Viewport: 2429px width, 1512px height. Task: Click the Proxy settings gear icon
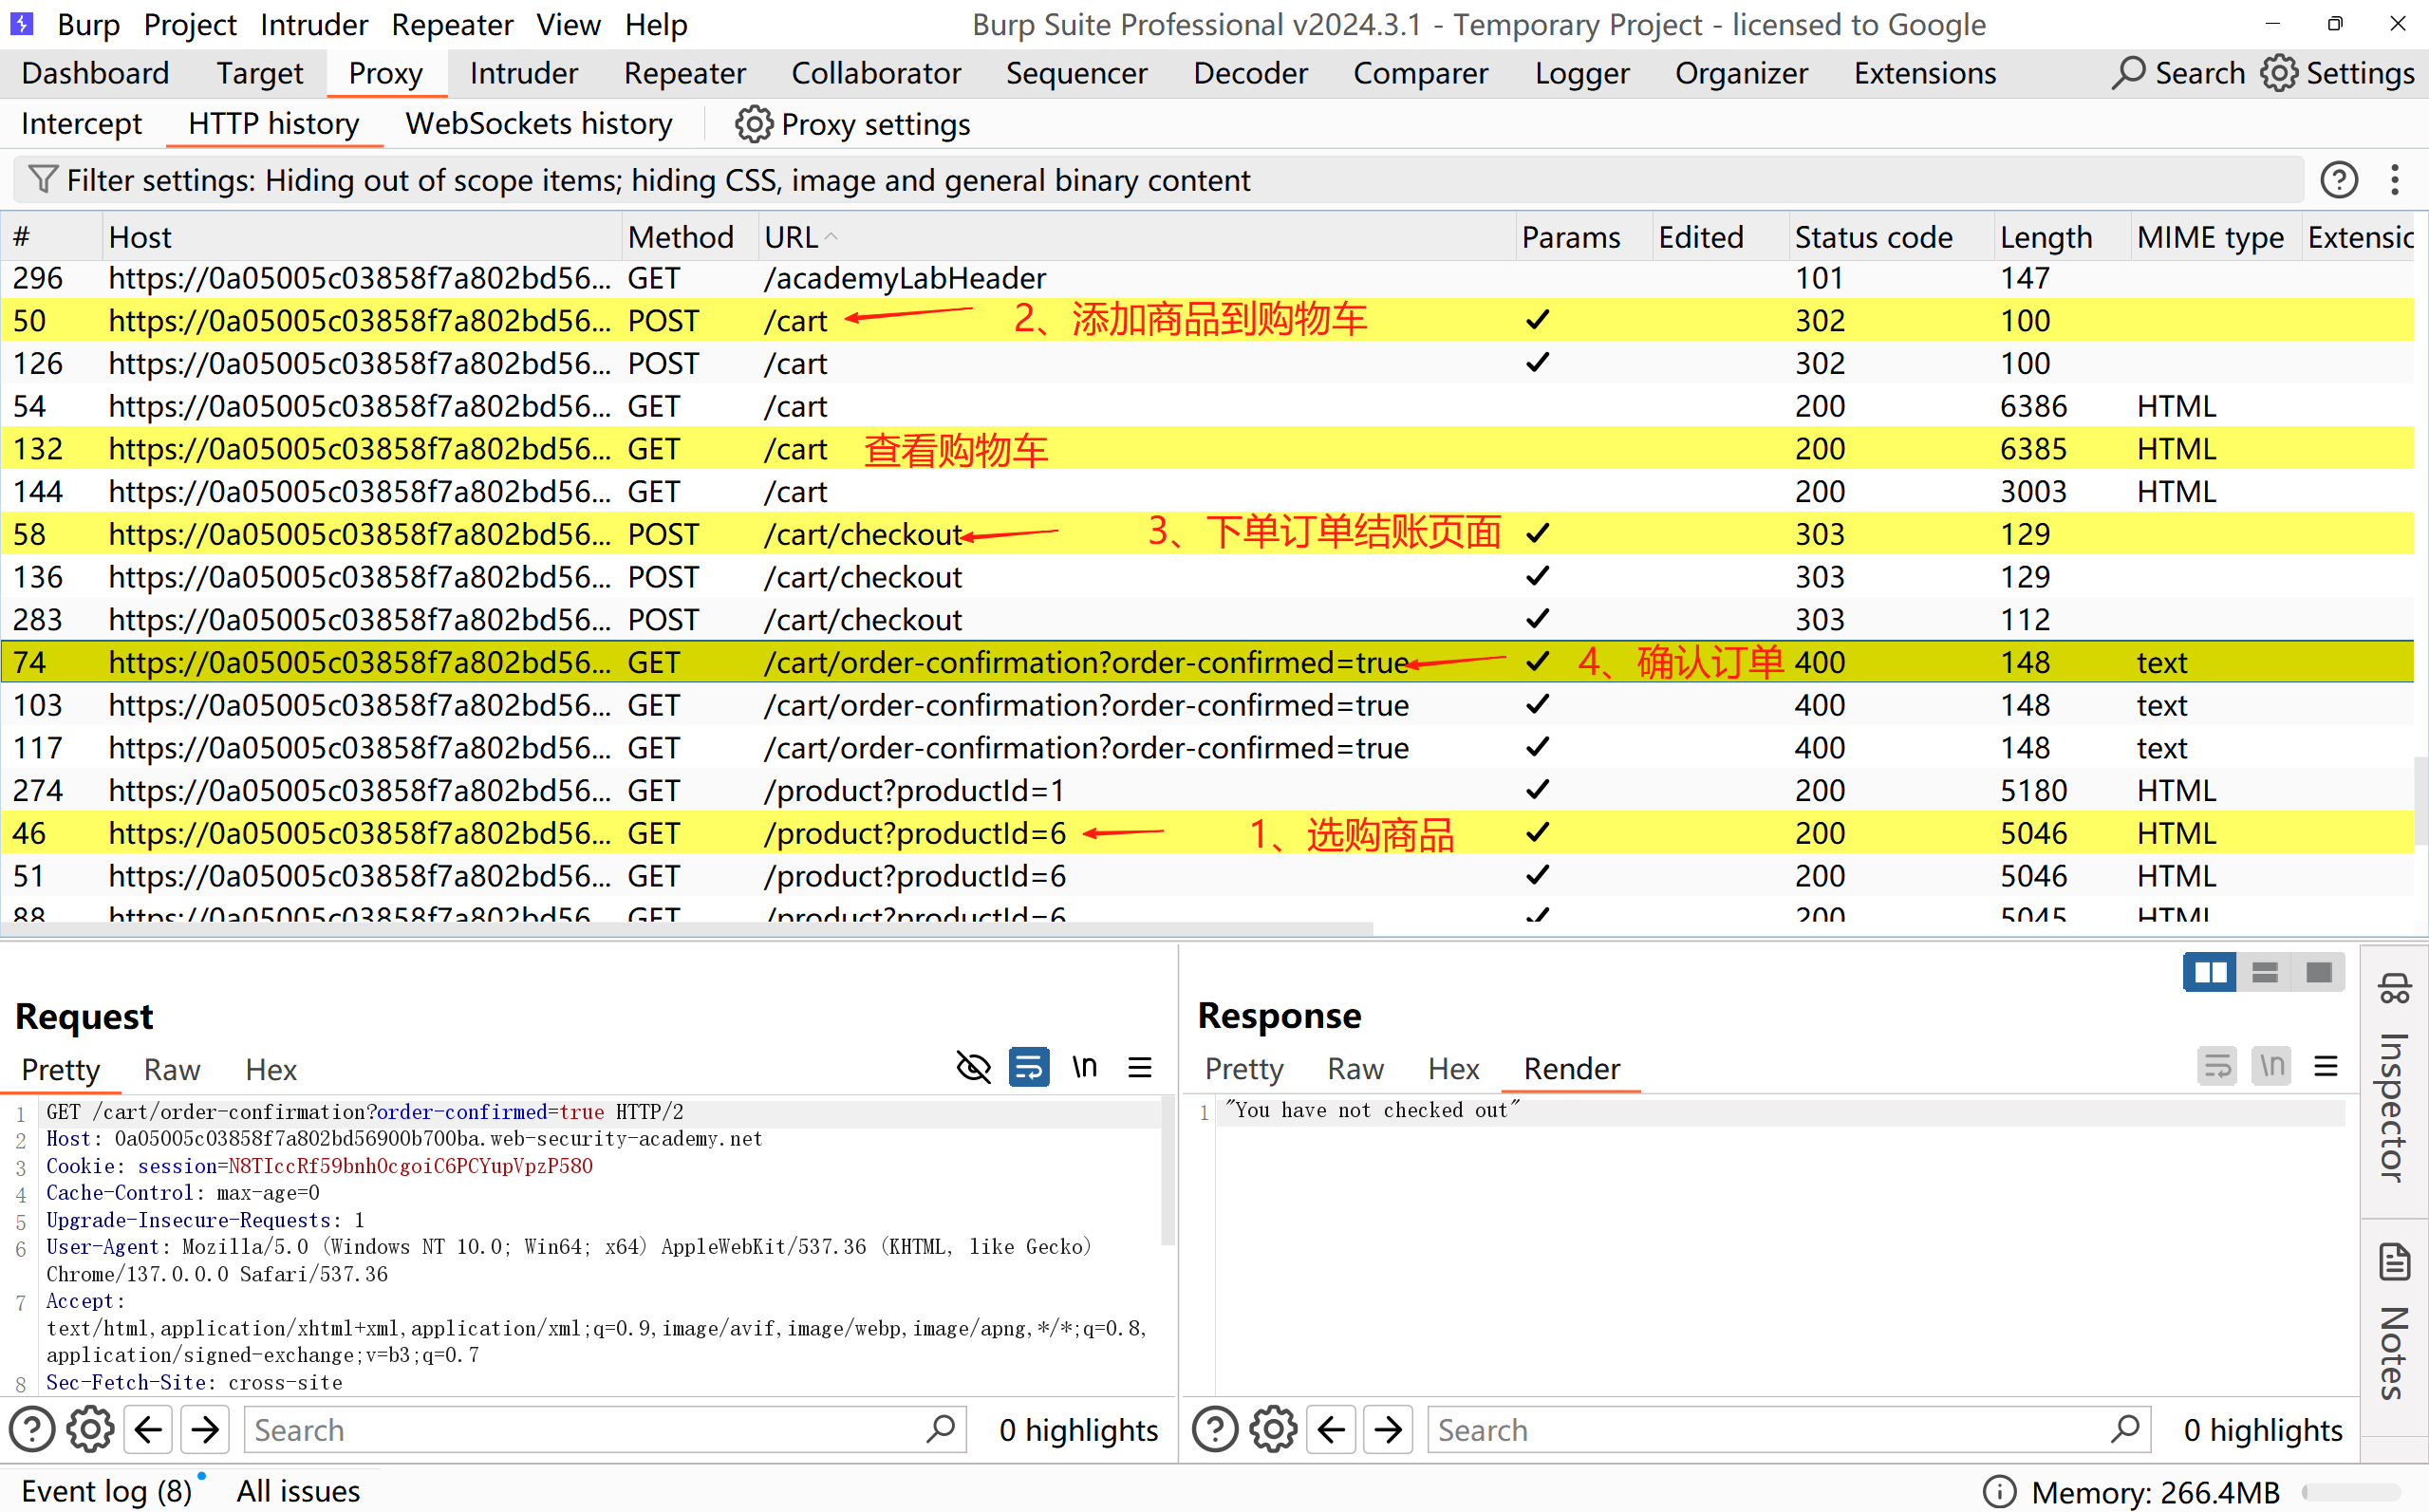(753, 125)
